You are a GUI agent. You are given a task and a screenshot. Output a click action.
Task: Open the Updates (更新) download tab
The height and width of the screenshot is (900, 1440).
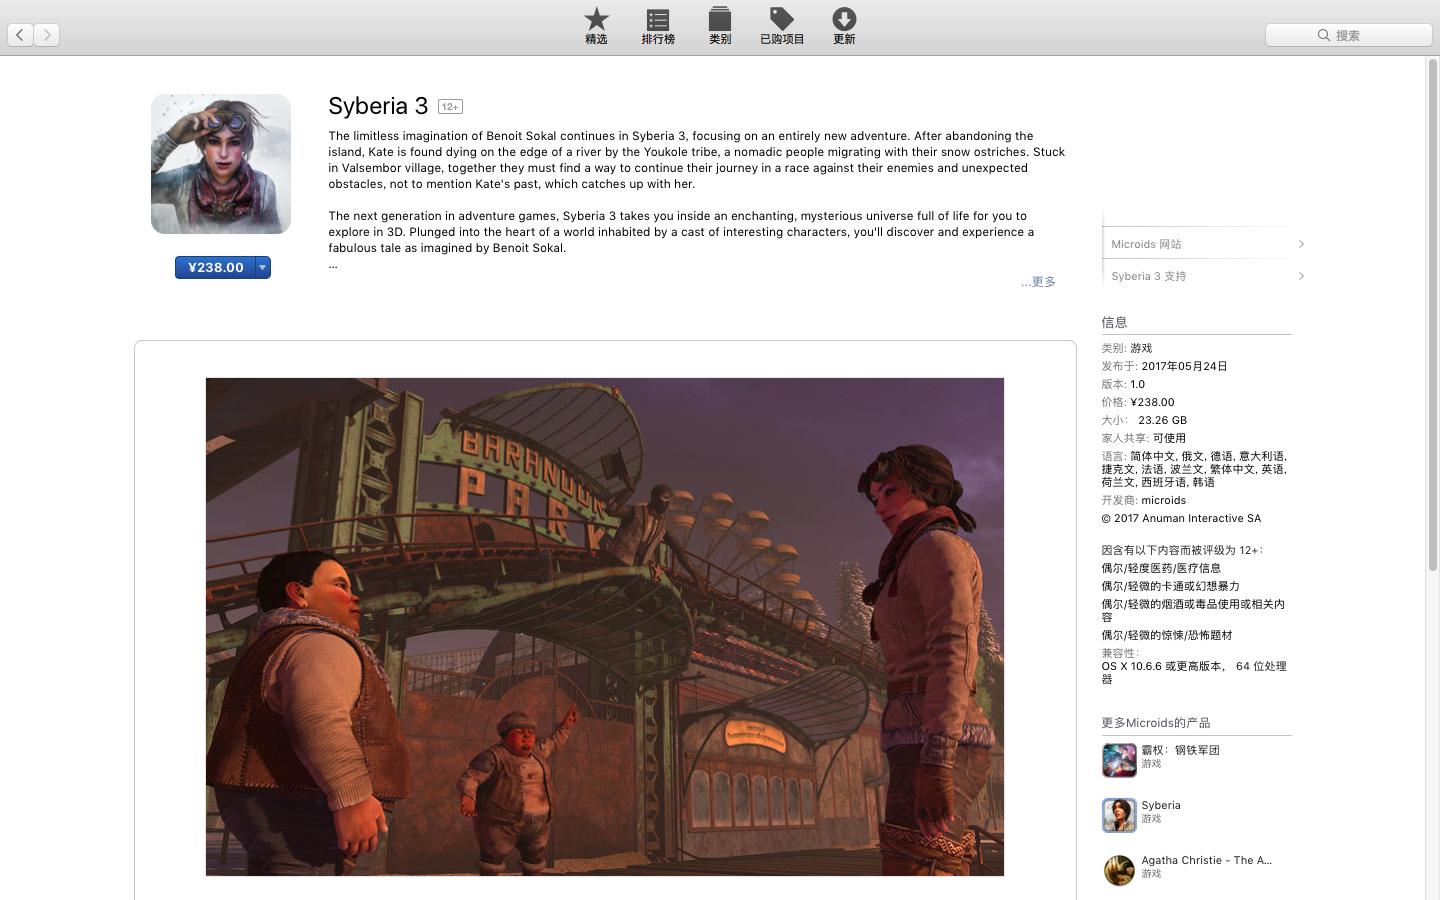pyautogui.click(x=844, y=26)
